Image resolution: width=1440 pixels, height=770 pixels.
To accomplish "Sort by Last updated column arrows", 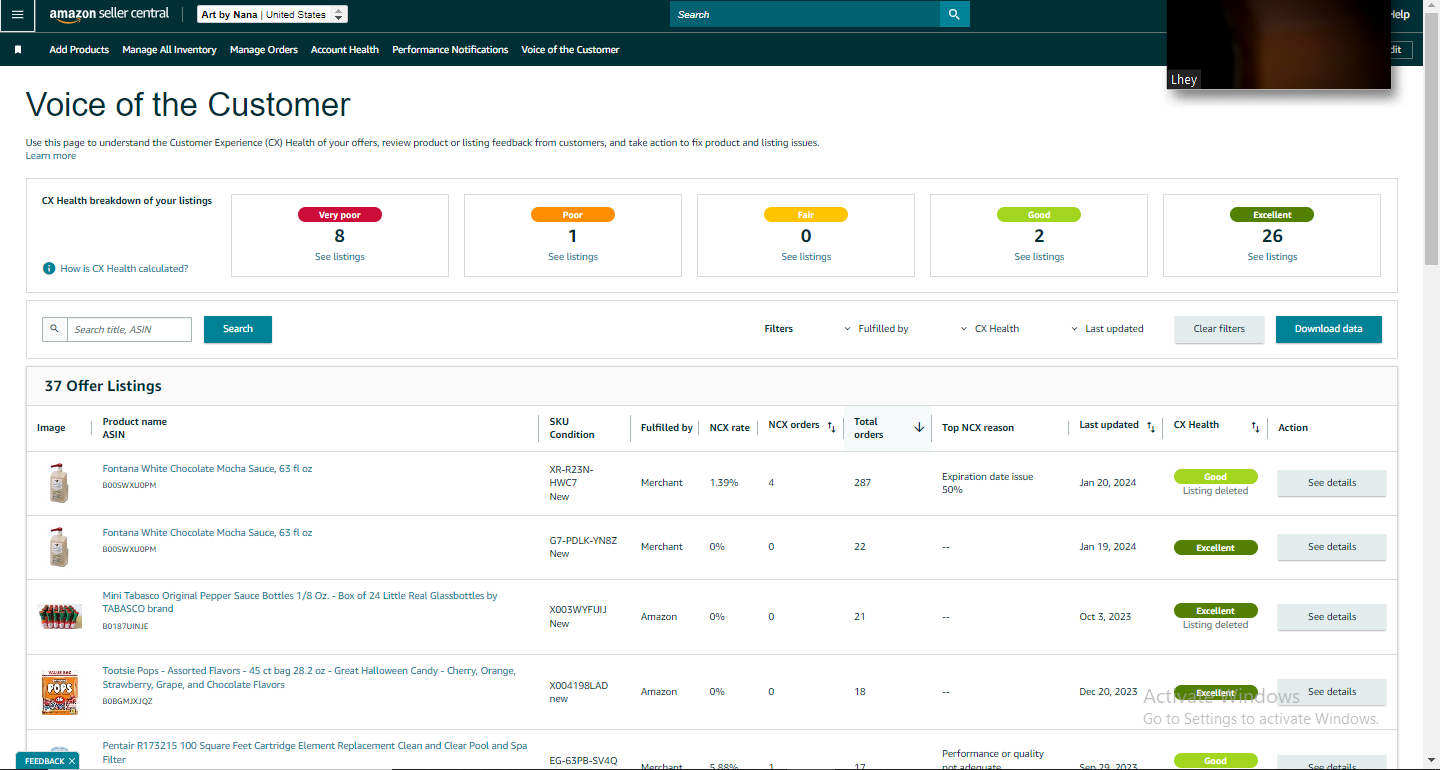I will click(x=1151, y=427).
